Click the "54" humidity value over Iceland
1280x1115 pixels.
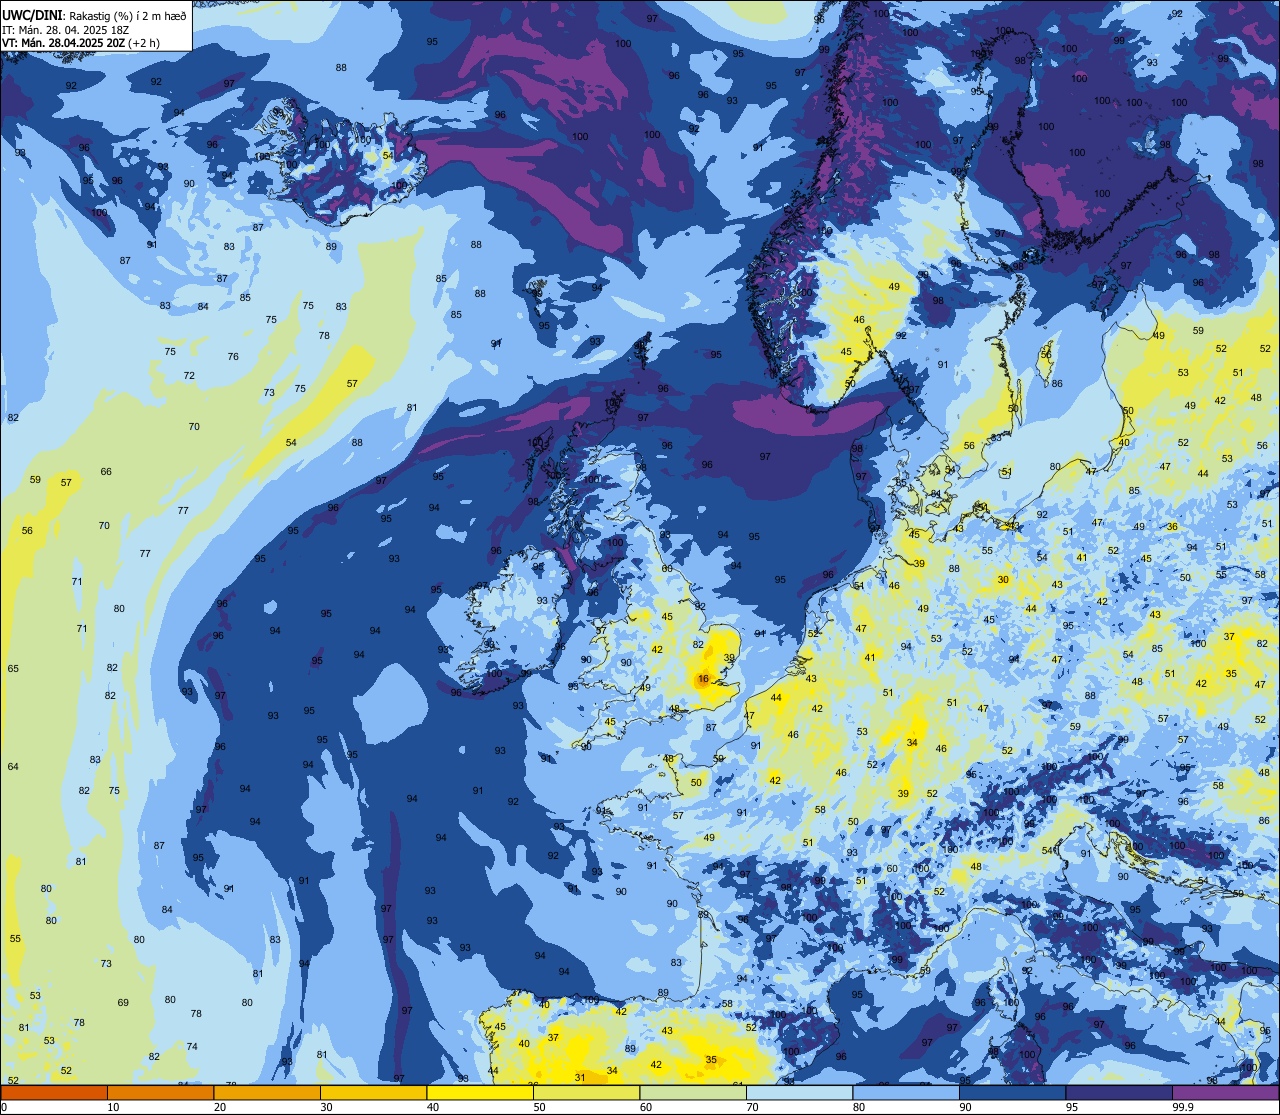[388, 155]
